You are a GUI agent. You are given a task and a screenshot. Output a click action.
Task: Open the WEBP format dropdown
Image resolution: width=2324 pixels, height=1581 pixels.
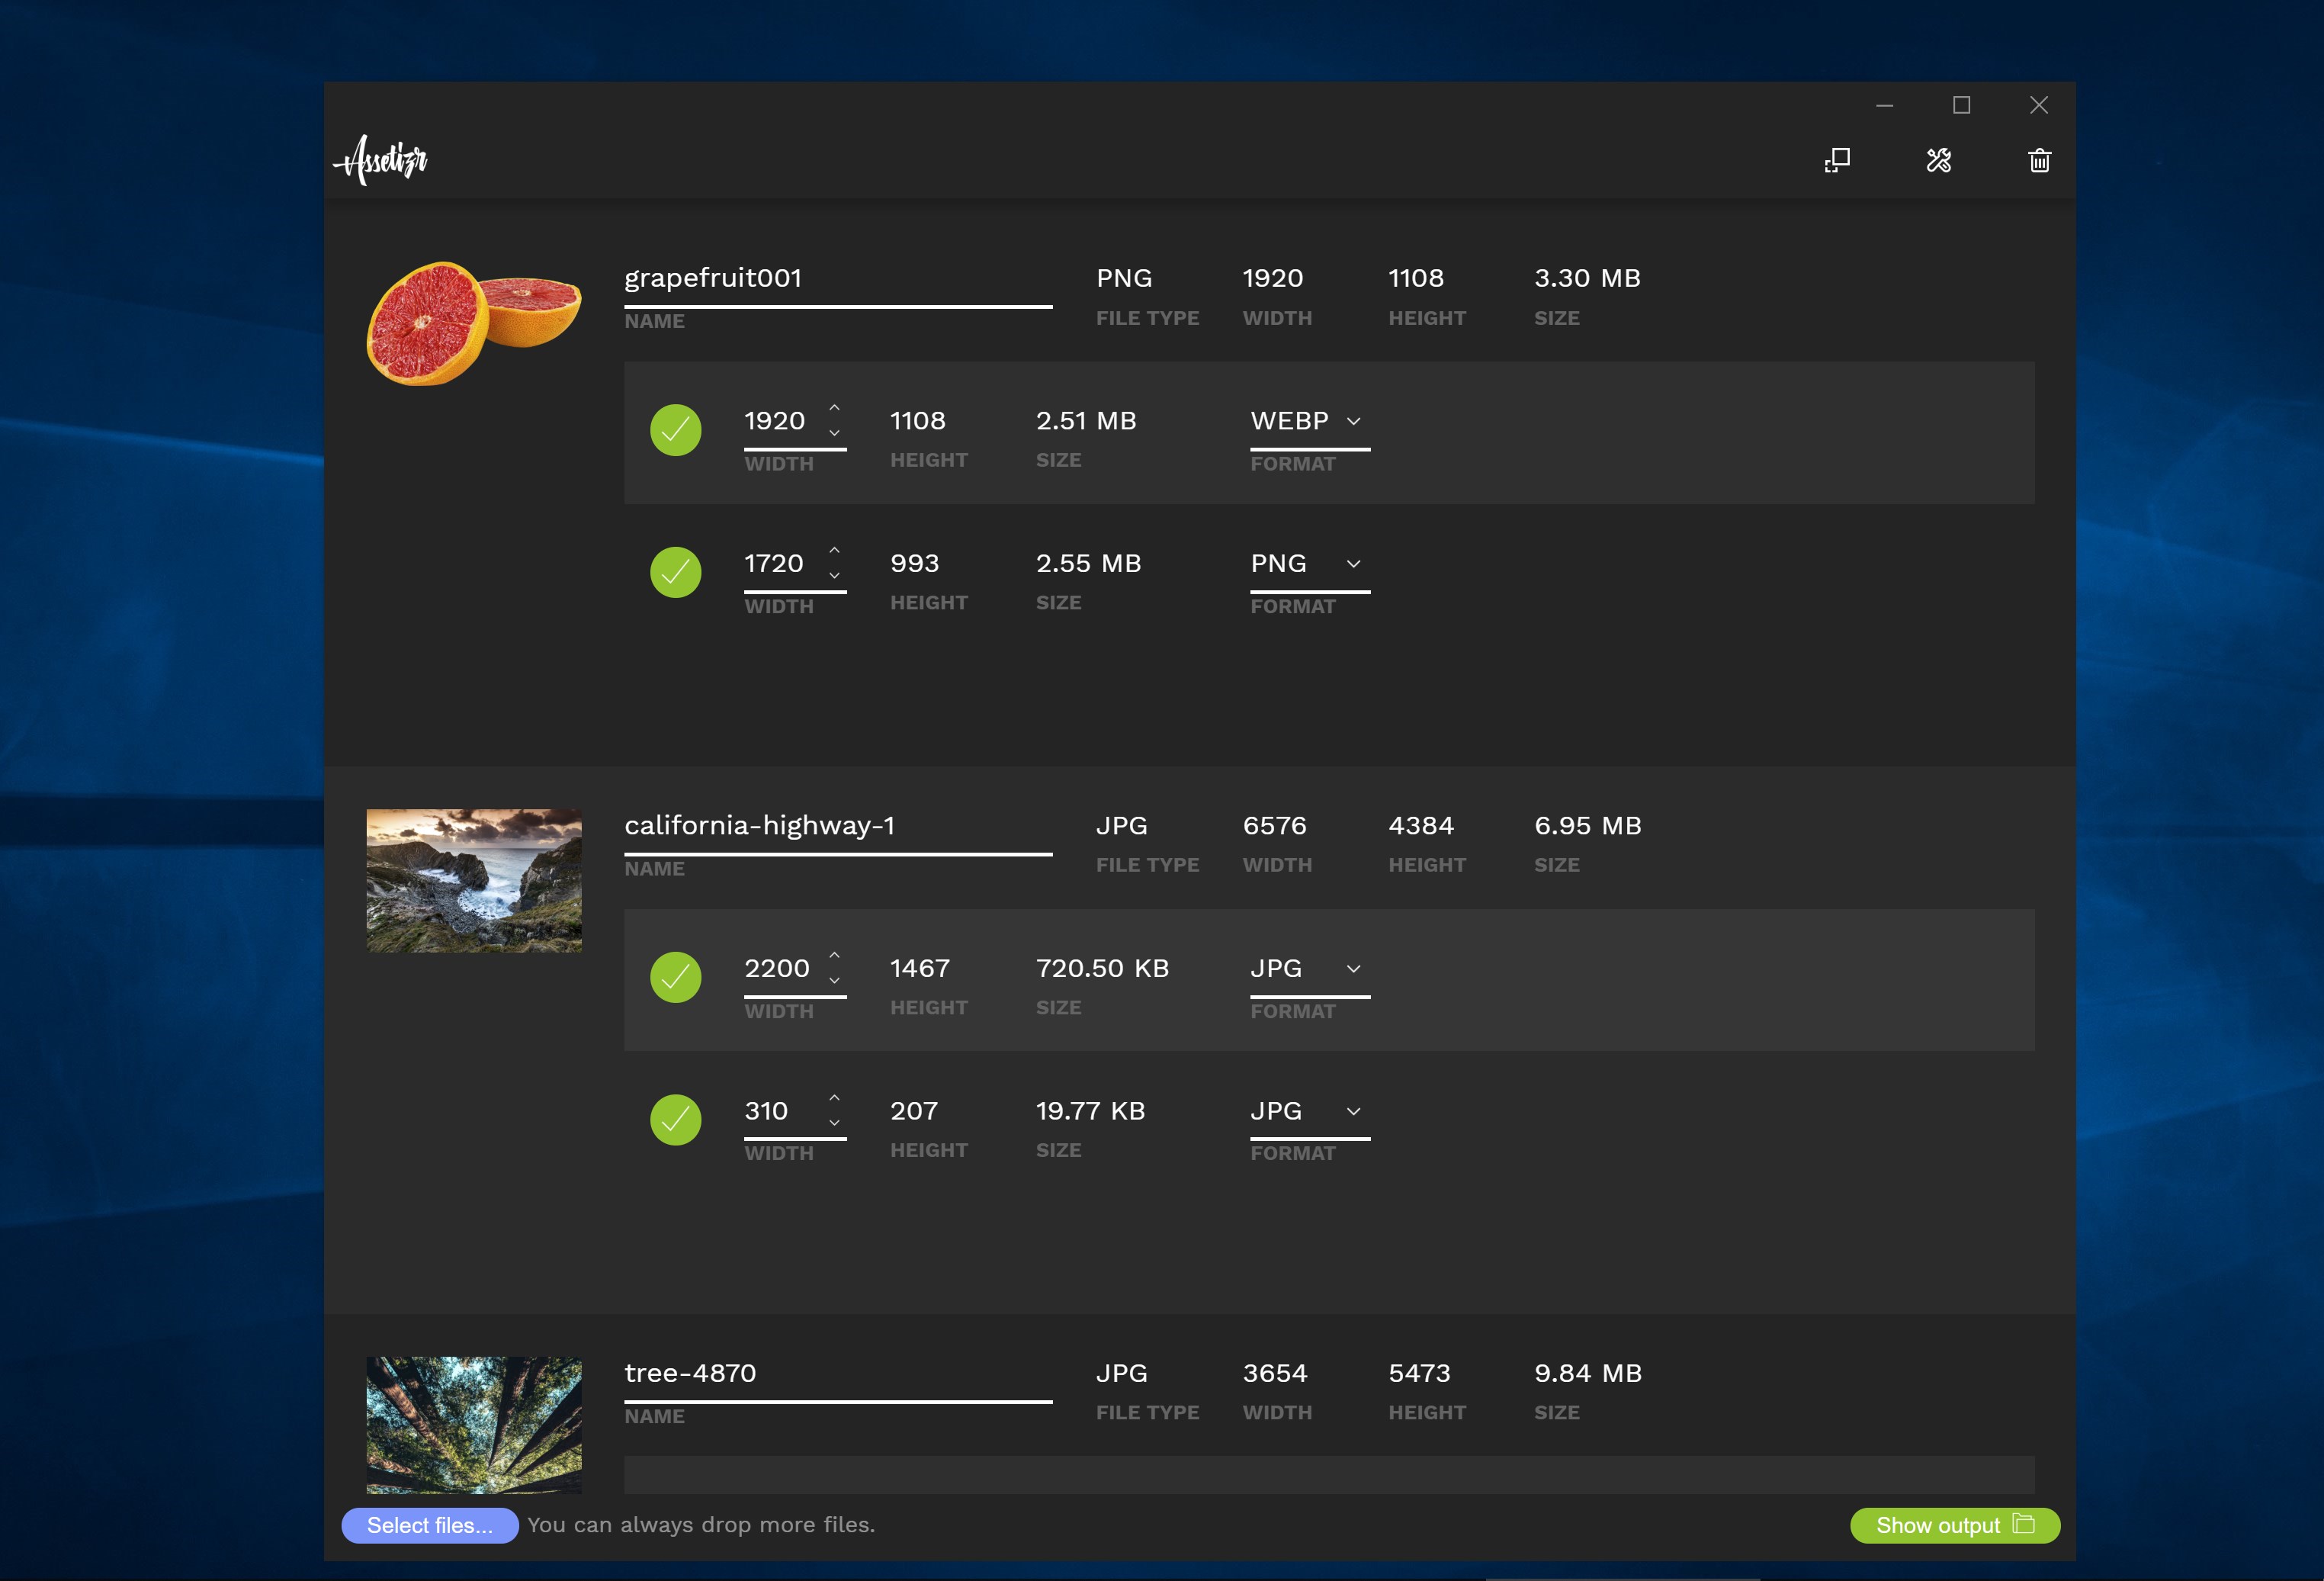[x=1308, y=421]
